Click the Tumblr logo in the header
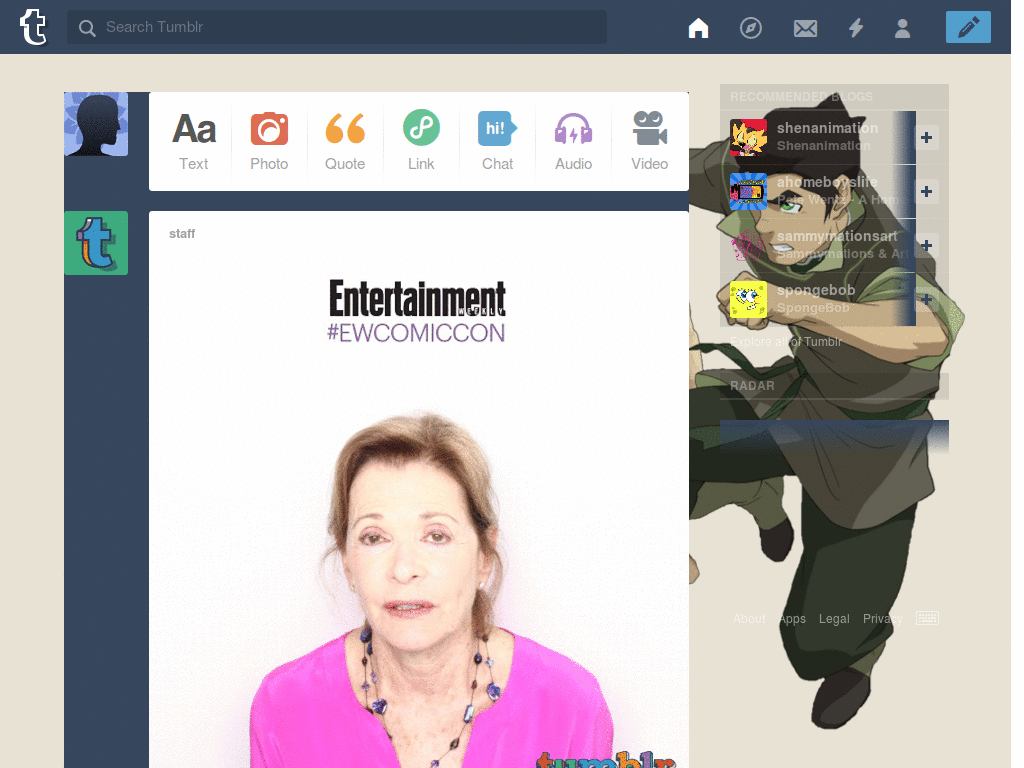Screen dimensions: 1024x768 pos(33,27)
